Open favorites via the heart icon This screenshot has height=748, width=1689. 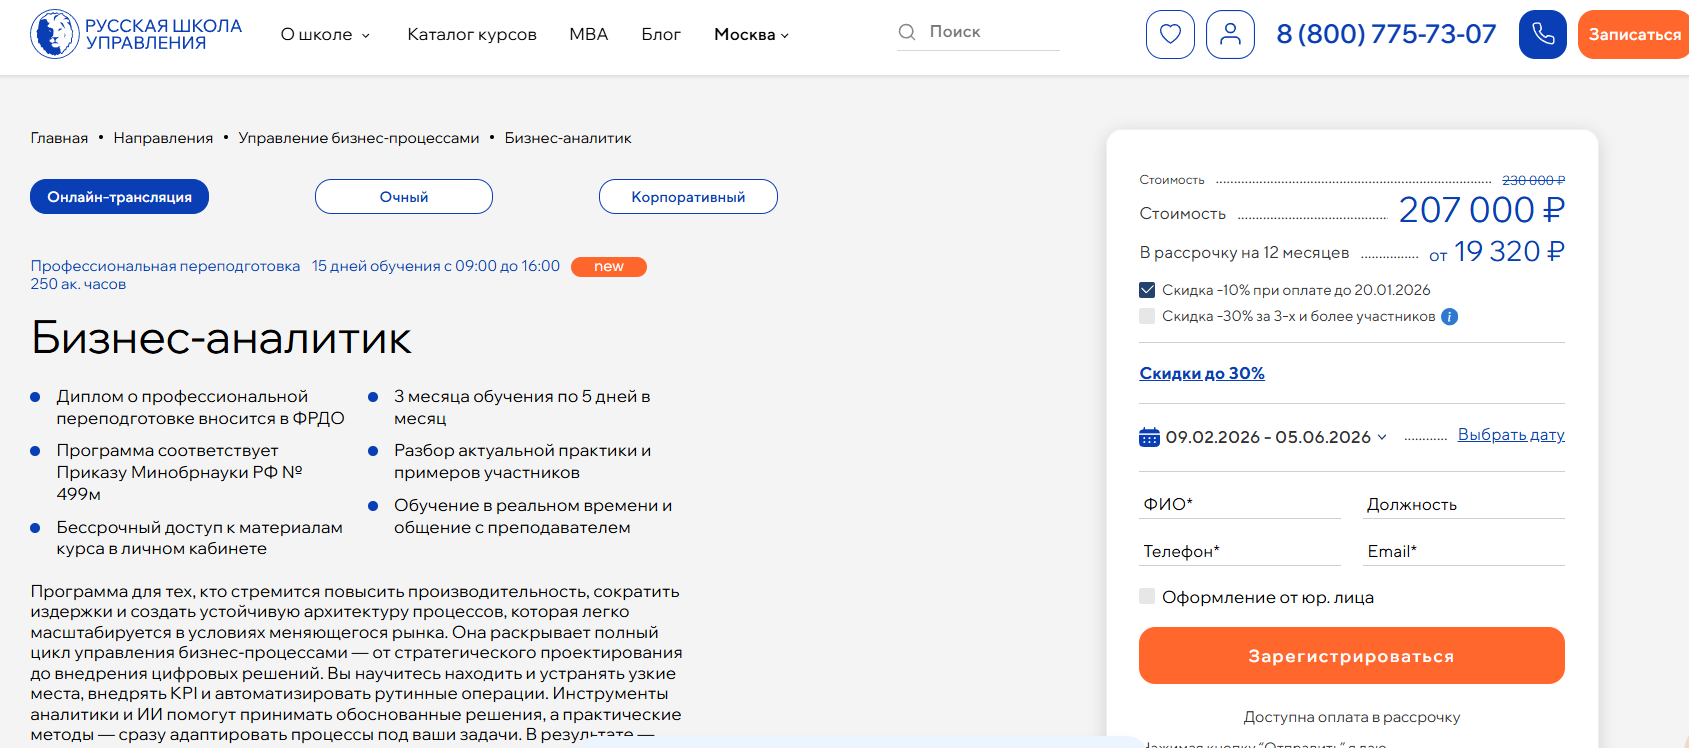1170,35
